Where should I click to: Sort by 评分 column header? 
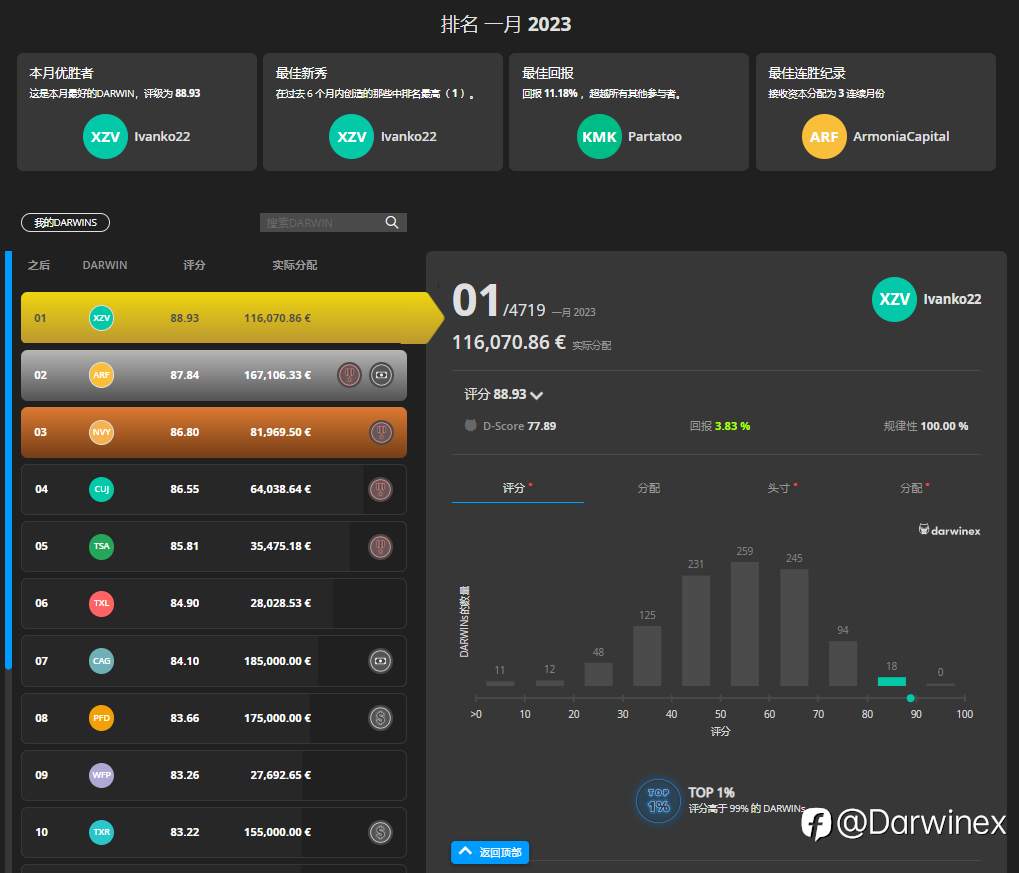tap(194, 265)
